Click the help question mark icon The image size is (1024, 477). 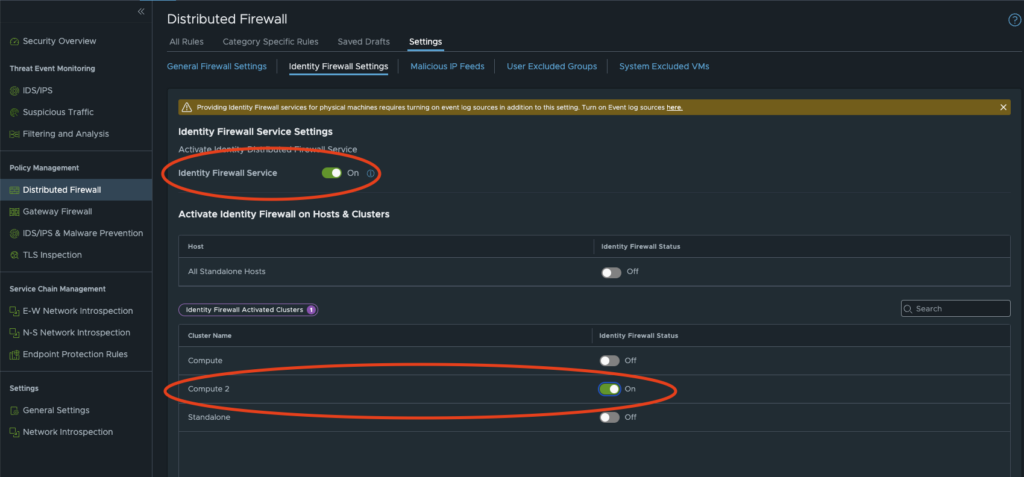1015,20
